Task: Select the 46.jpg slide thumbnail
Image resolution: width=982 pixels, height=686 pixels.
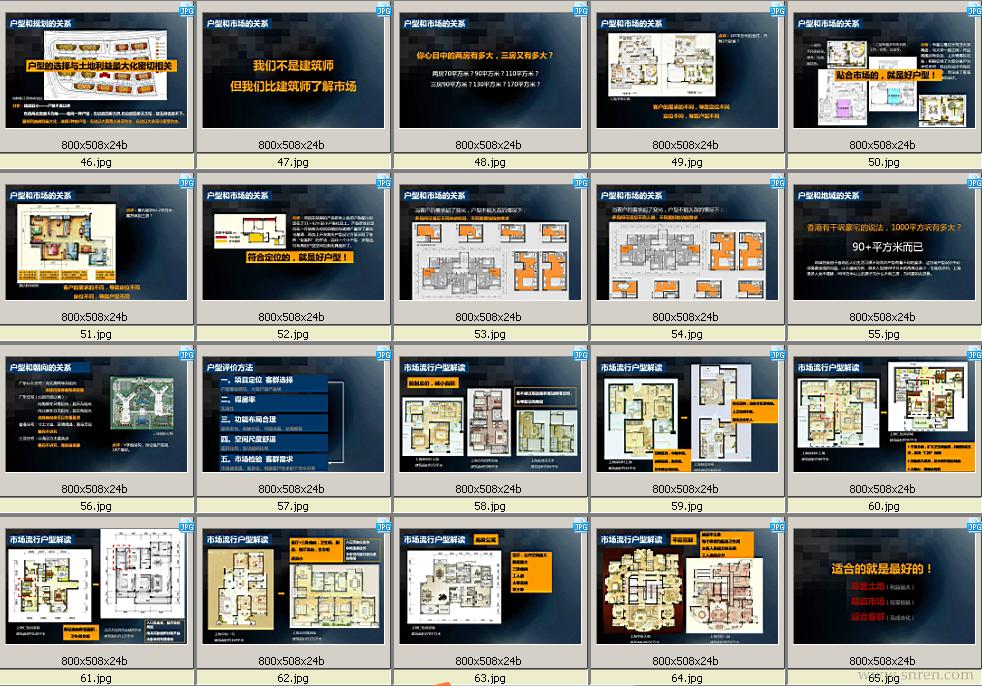Action: coord(96,71)
